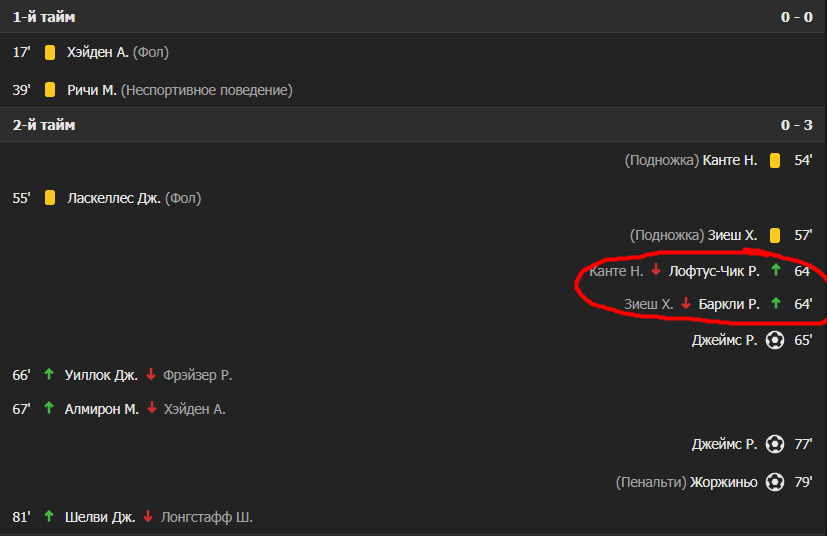
Task: Open player Лофтус-Чик Р. link
Action: tap(714, 271)
